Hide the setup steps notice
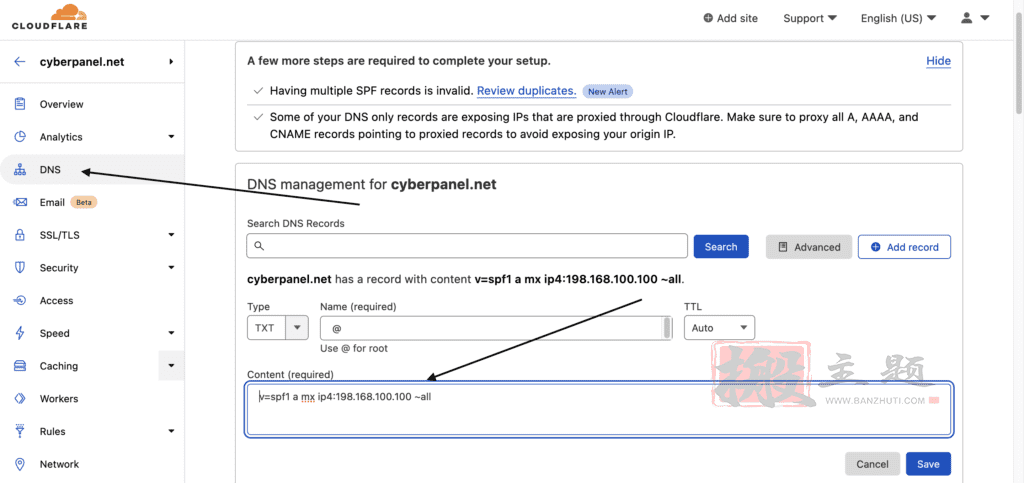This screenshot has height=483, width=1024. (x=938, y=61)
